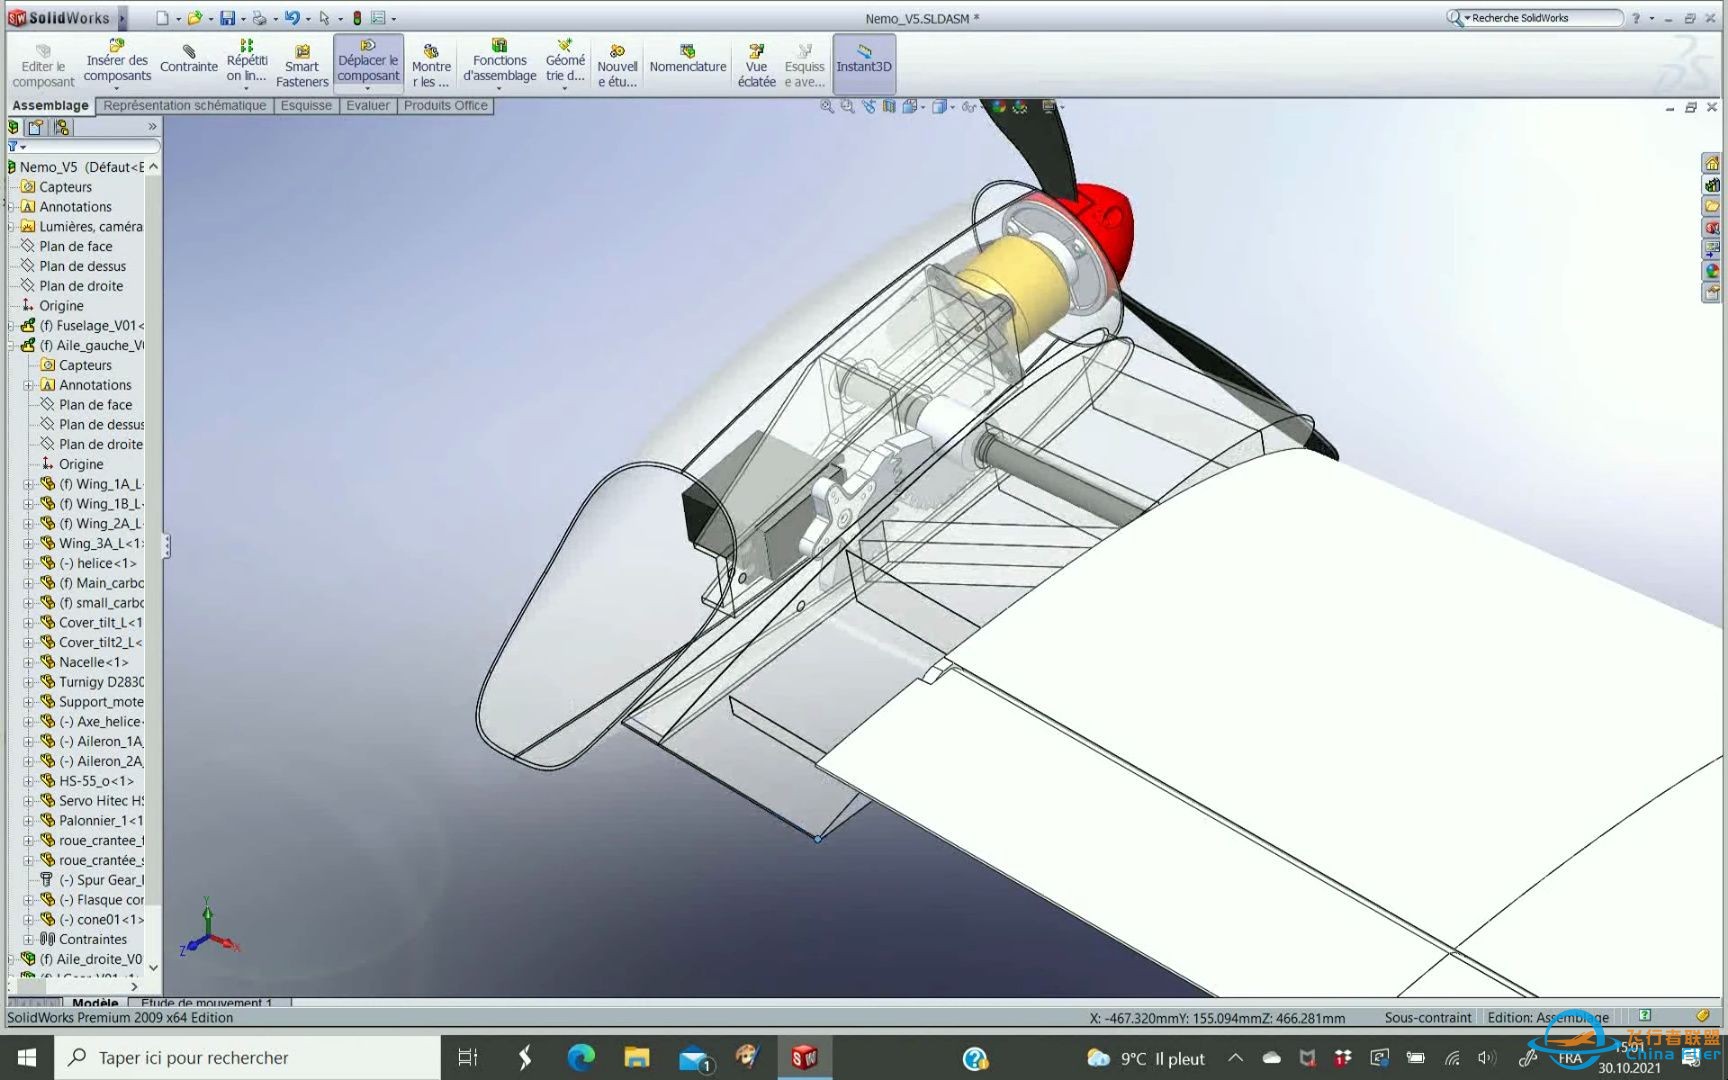This screenshot has width=1728, height=1080.
Task: Expand the Wing_1A_L part node
Action: tap(28, 484)
